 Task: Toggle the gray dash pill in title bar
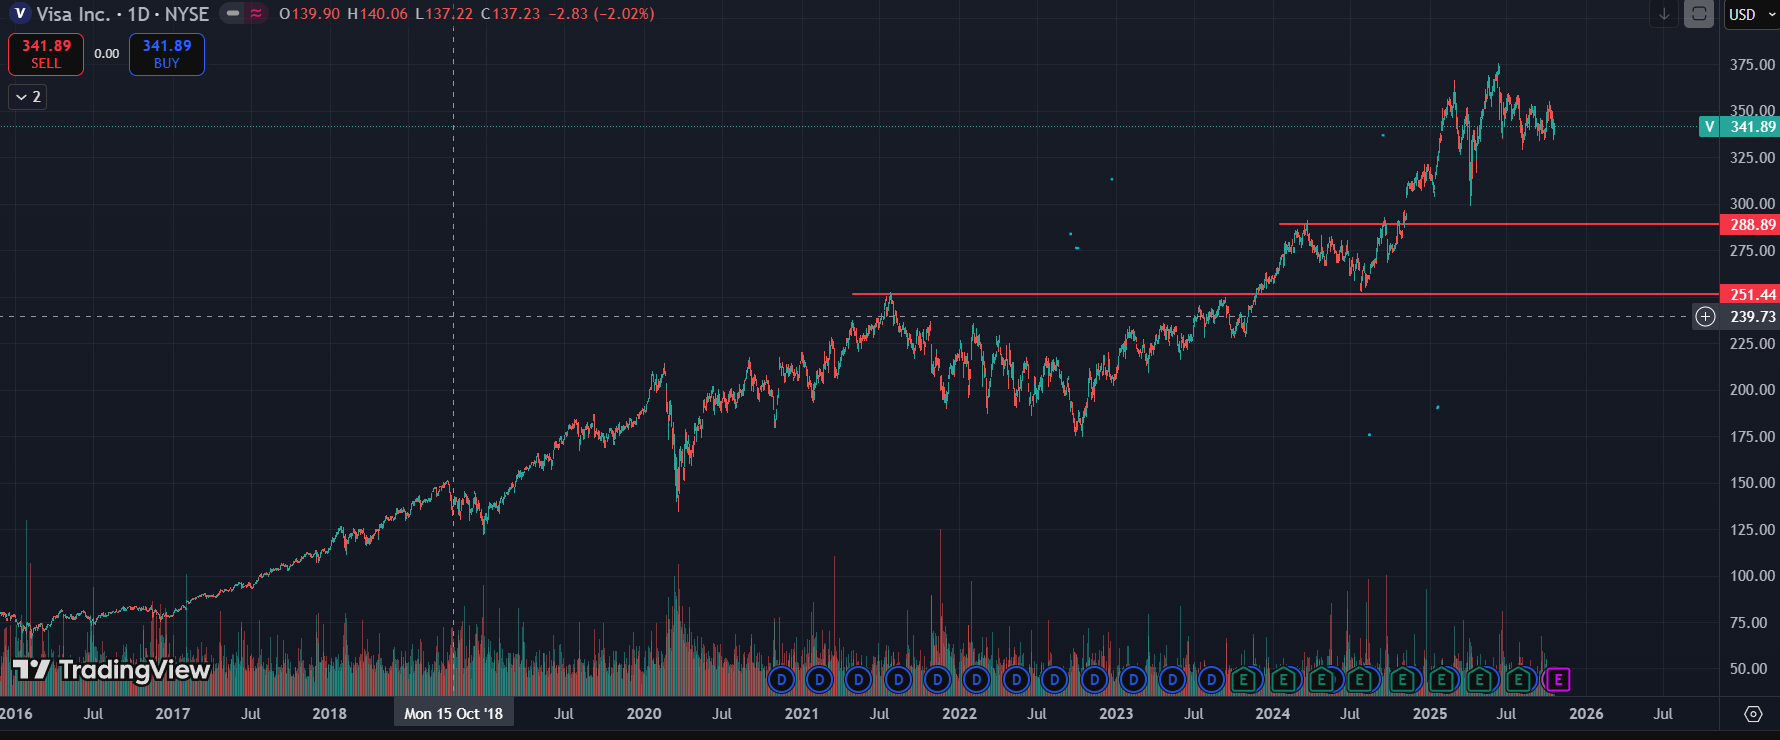[233, 14]
